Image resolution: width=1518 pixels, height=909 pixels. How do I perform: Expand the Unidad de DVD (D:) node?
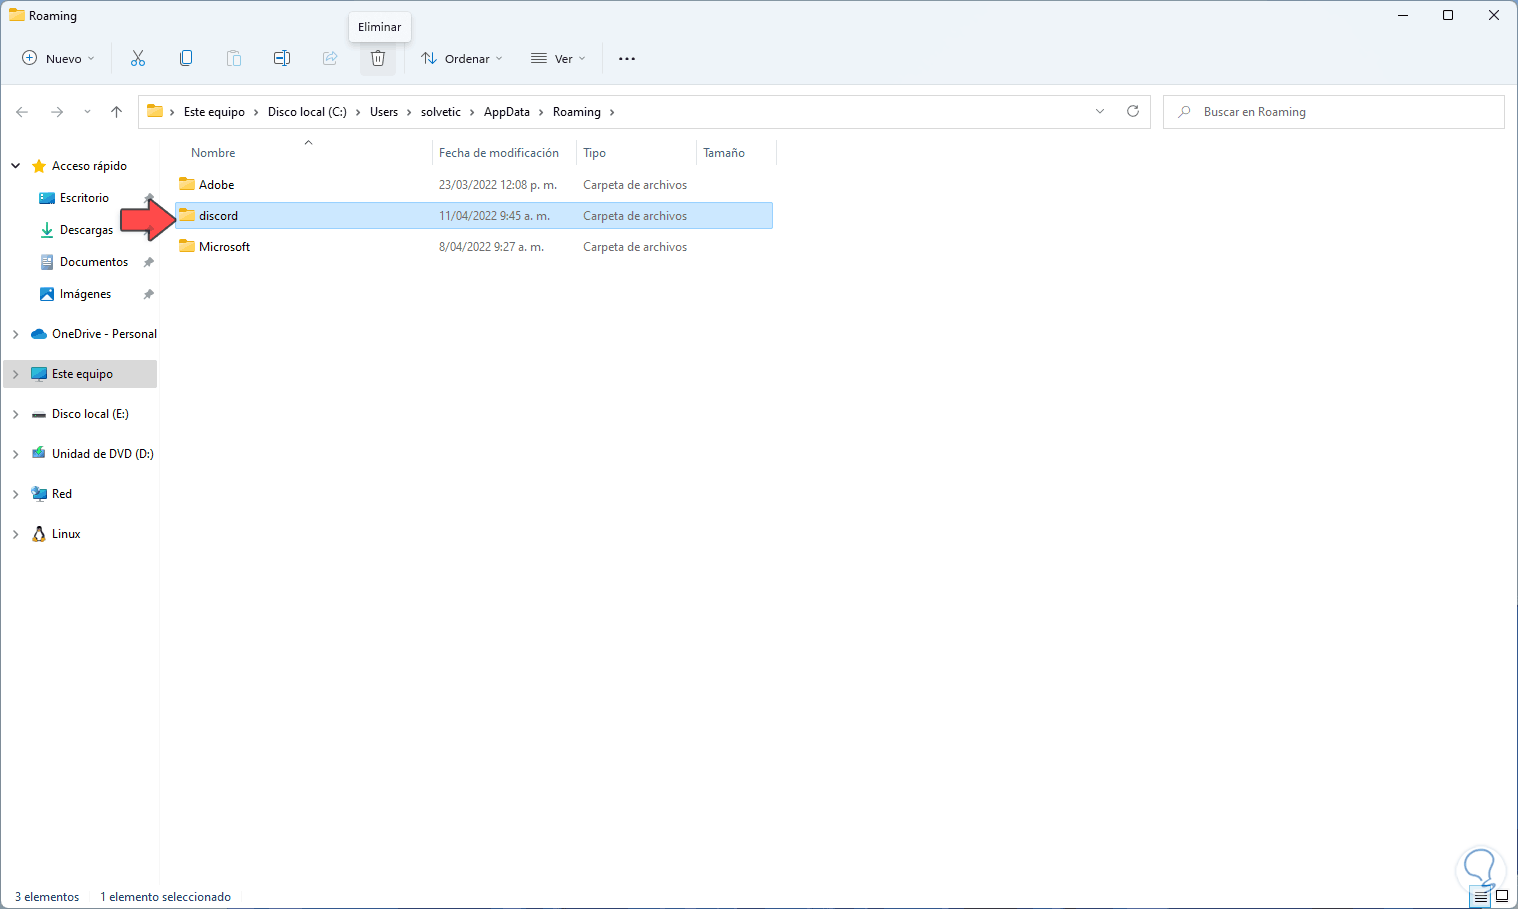[16, 454]
